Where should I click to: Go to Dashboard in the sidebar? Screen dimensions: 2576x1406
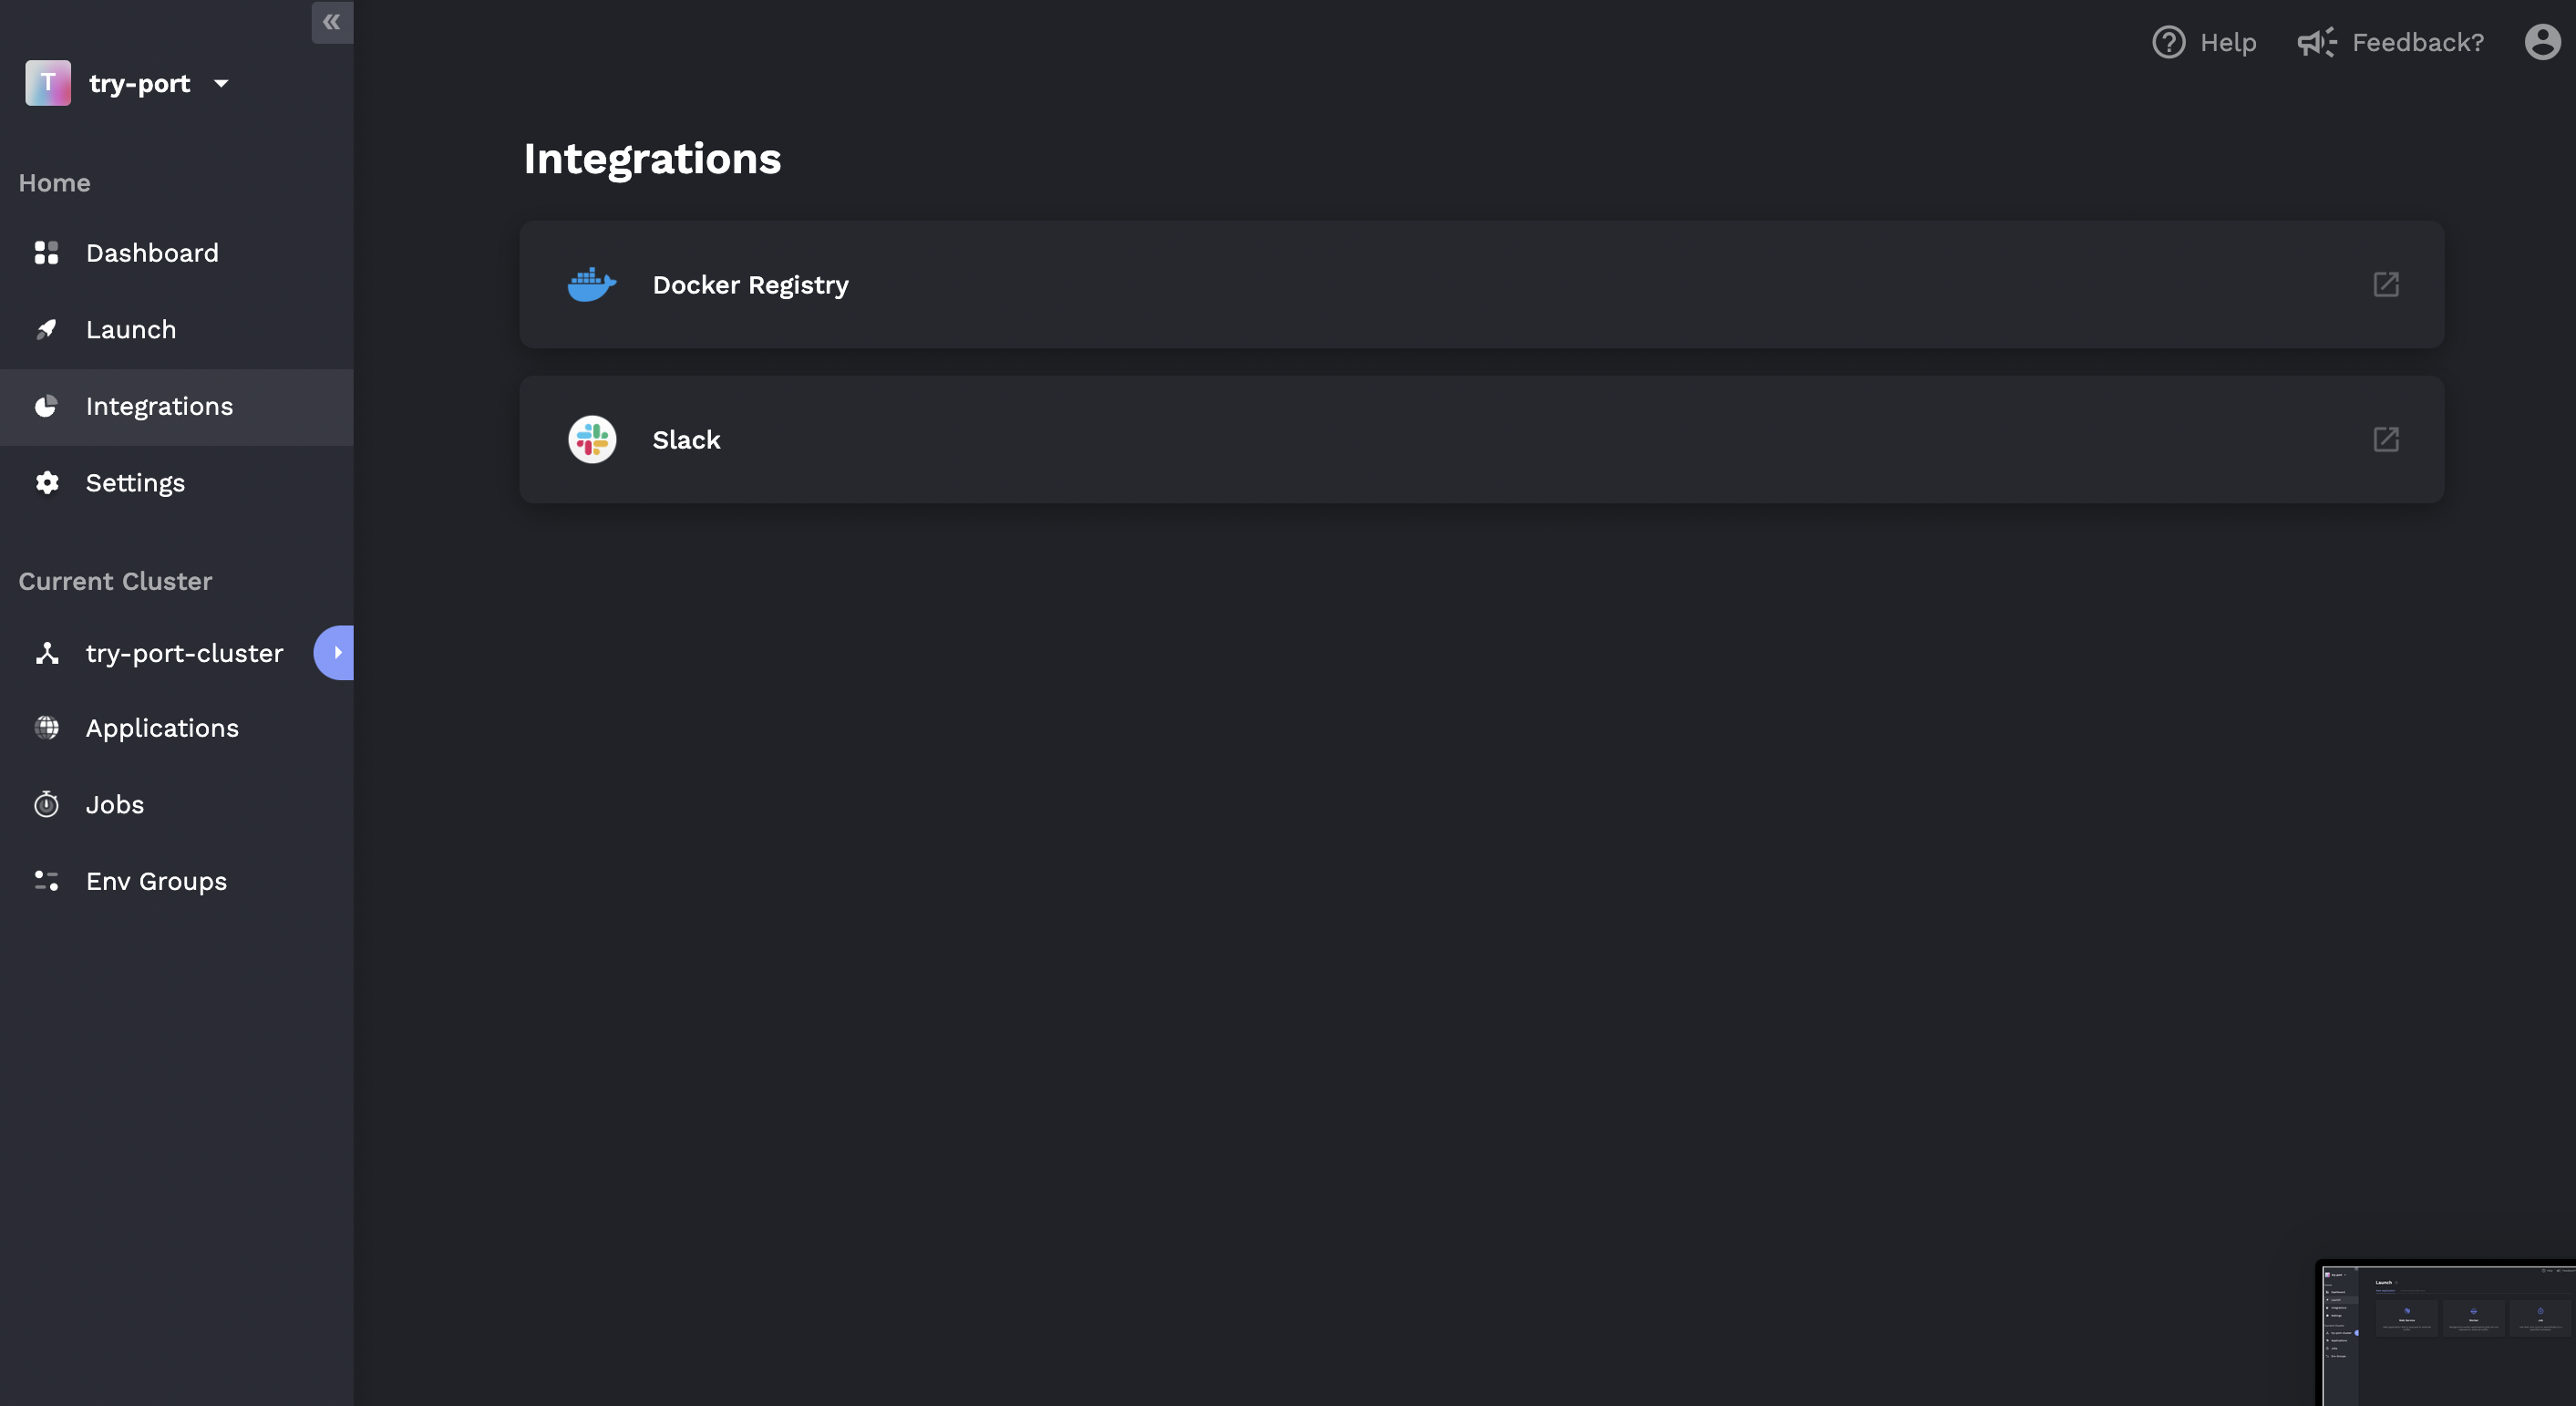(152, 253)
